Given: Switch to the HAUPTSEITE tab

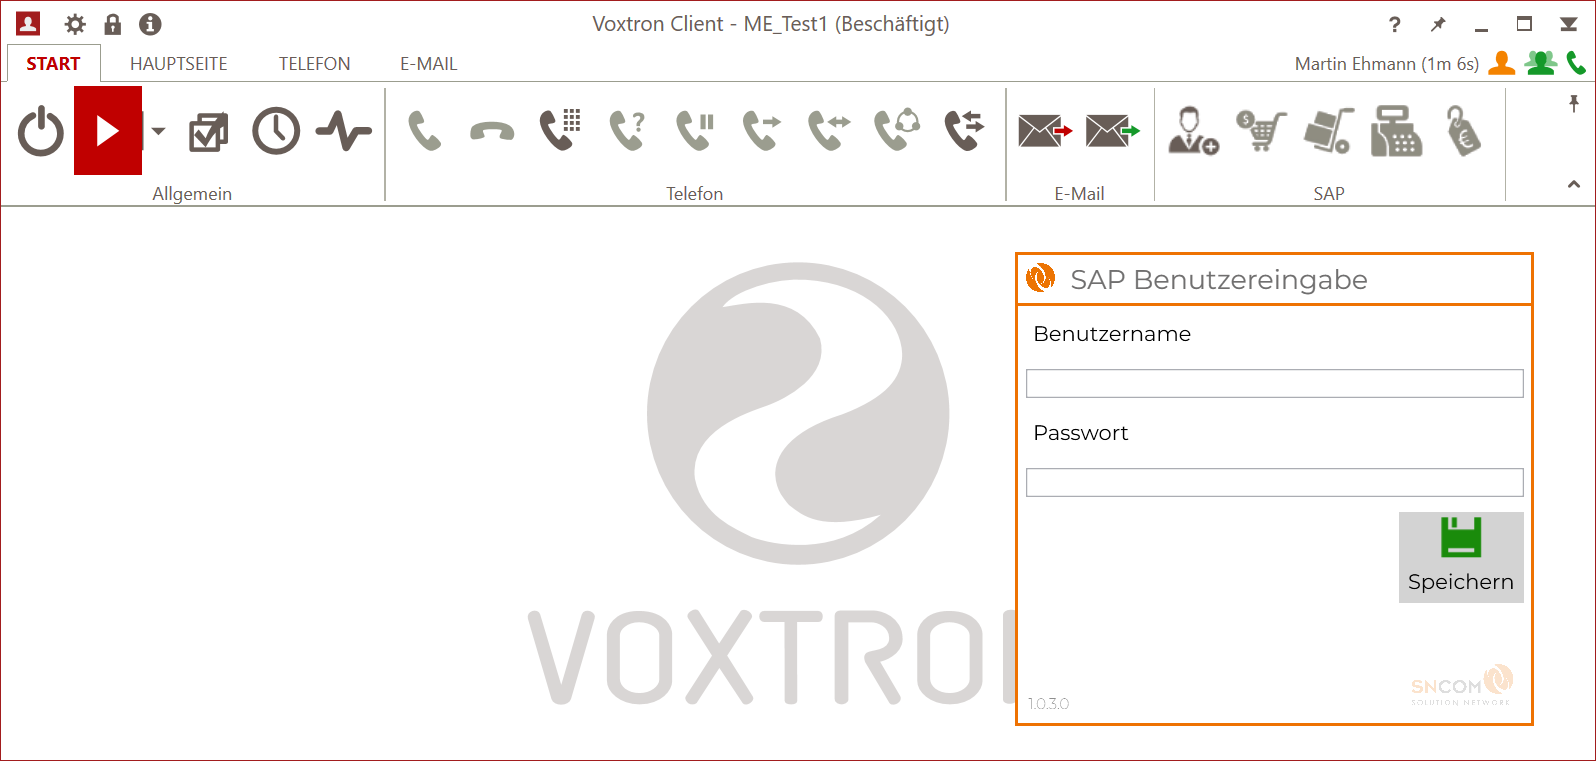Looking at the screenshot, I should (x=179, y=64).
